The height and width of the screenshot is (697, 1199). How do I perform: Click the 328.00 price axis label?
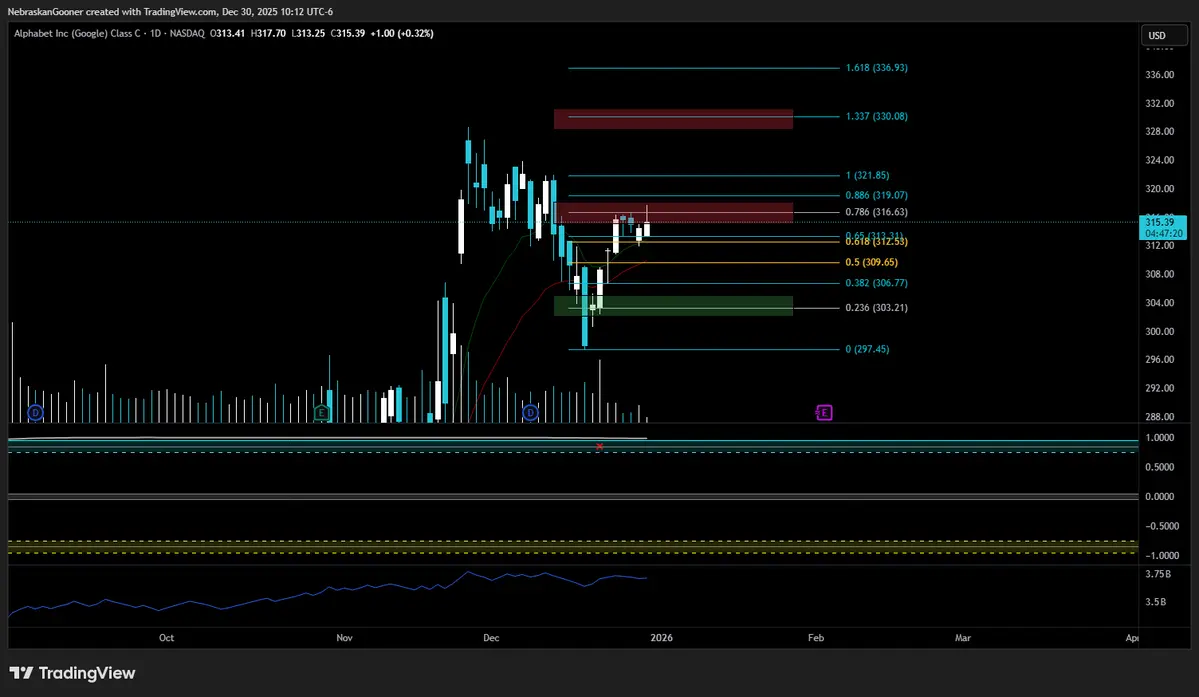(1159, 131)
